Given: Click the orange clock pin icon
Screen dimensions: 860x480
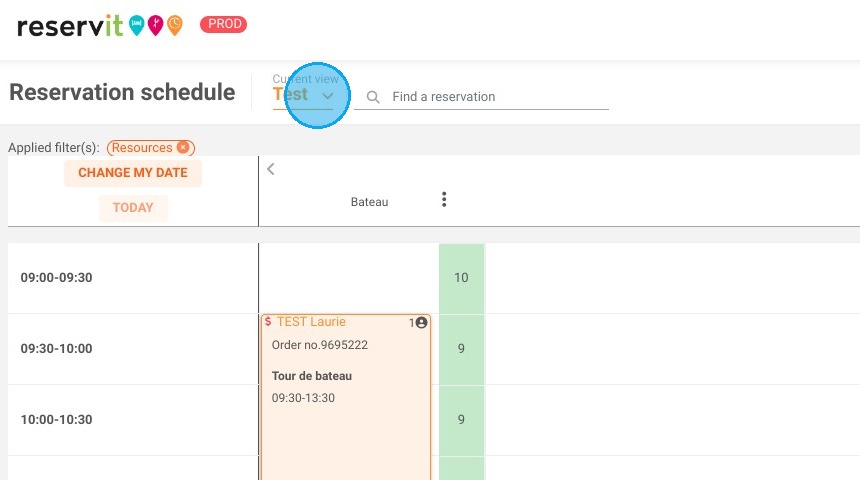Looking at the screenshot, I should tap(175, 25).
